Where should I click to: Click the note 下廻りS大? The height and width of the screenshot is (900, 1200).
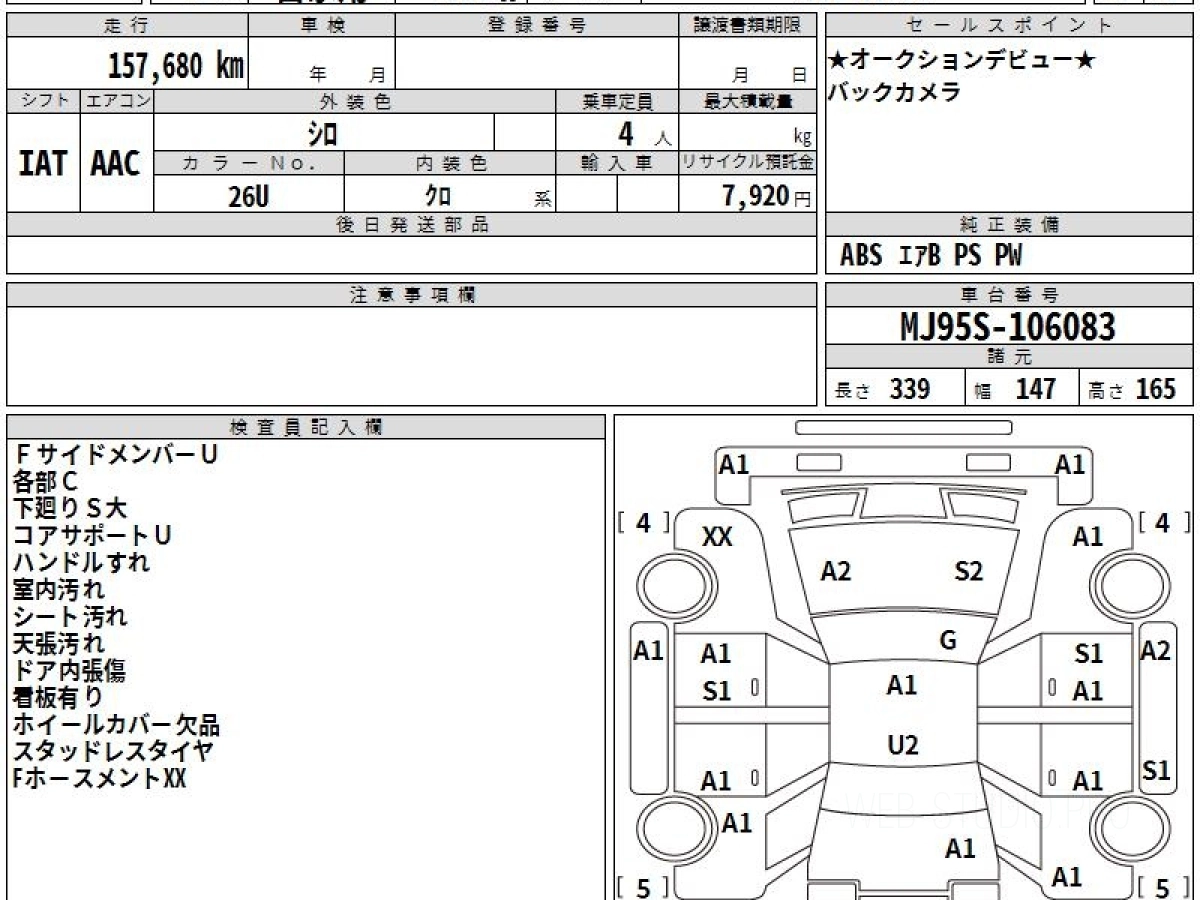coord(70,509)
